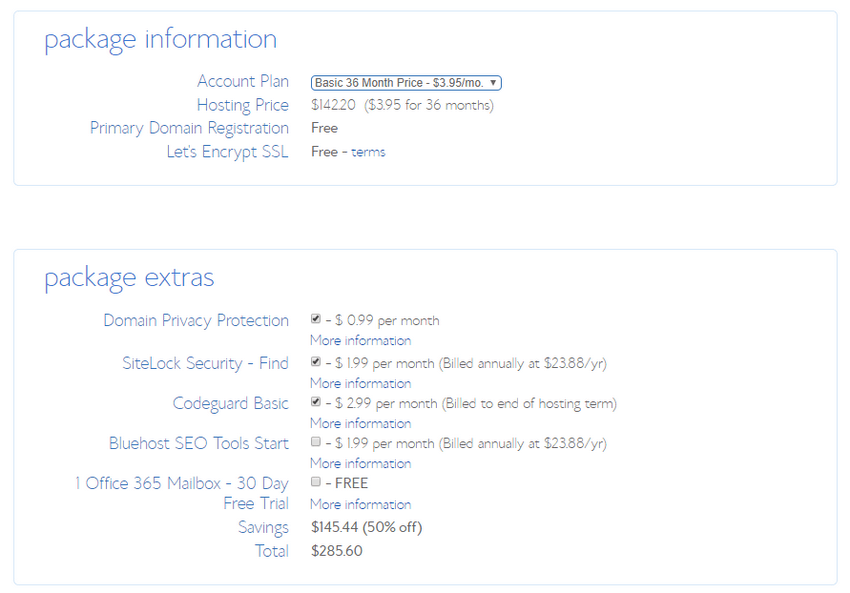Open More information under Office 365 Mailbox
The image size is (850, 593).
pyautogui.click(x=360, y=505)
